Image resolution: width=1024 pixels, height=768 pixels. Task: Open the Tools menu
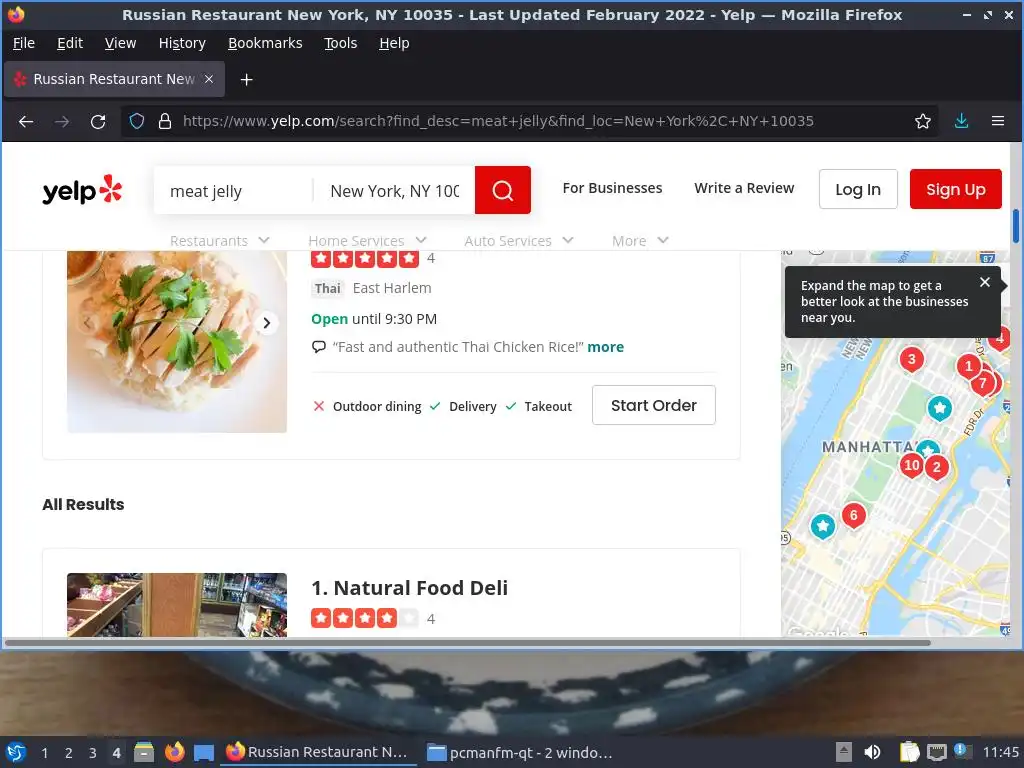point(340,43)
